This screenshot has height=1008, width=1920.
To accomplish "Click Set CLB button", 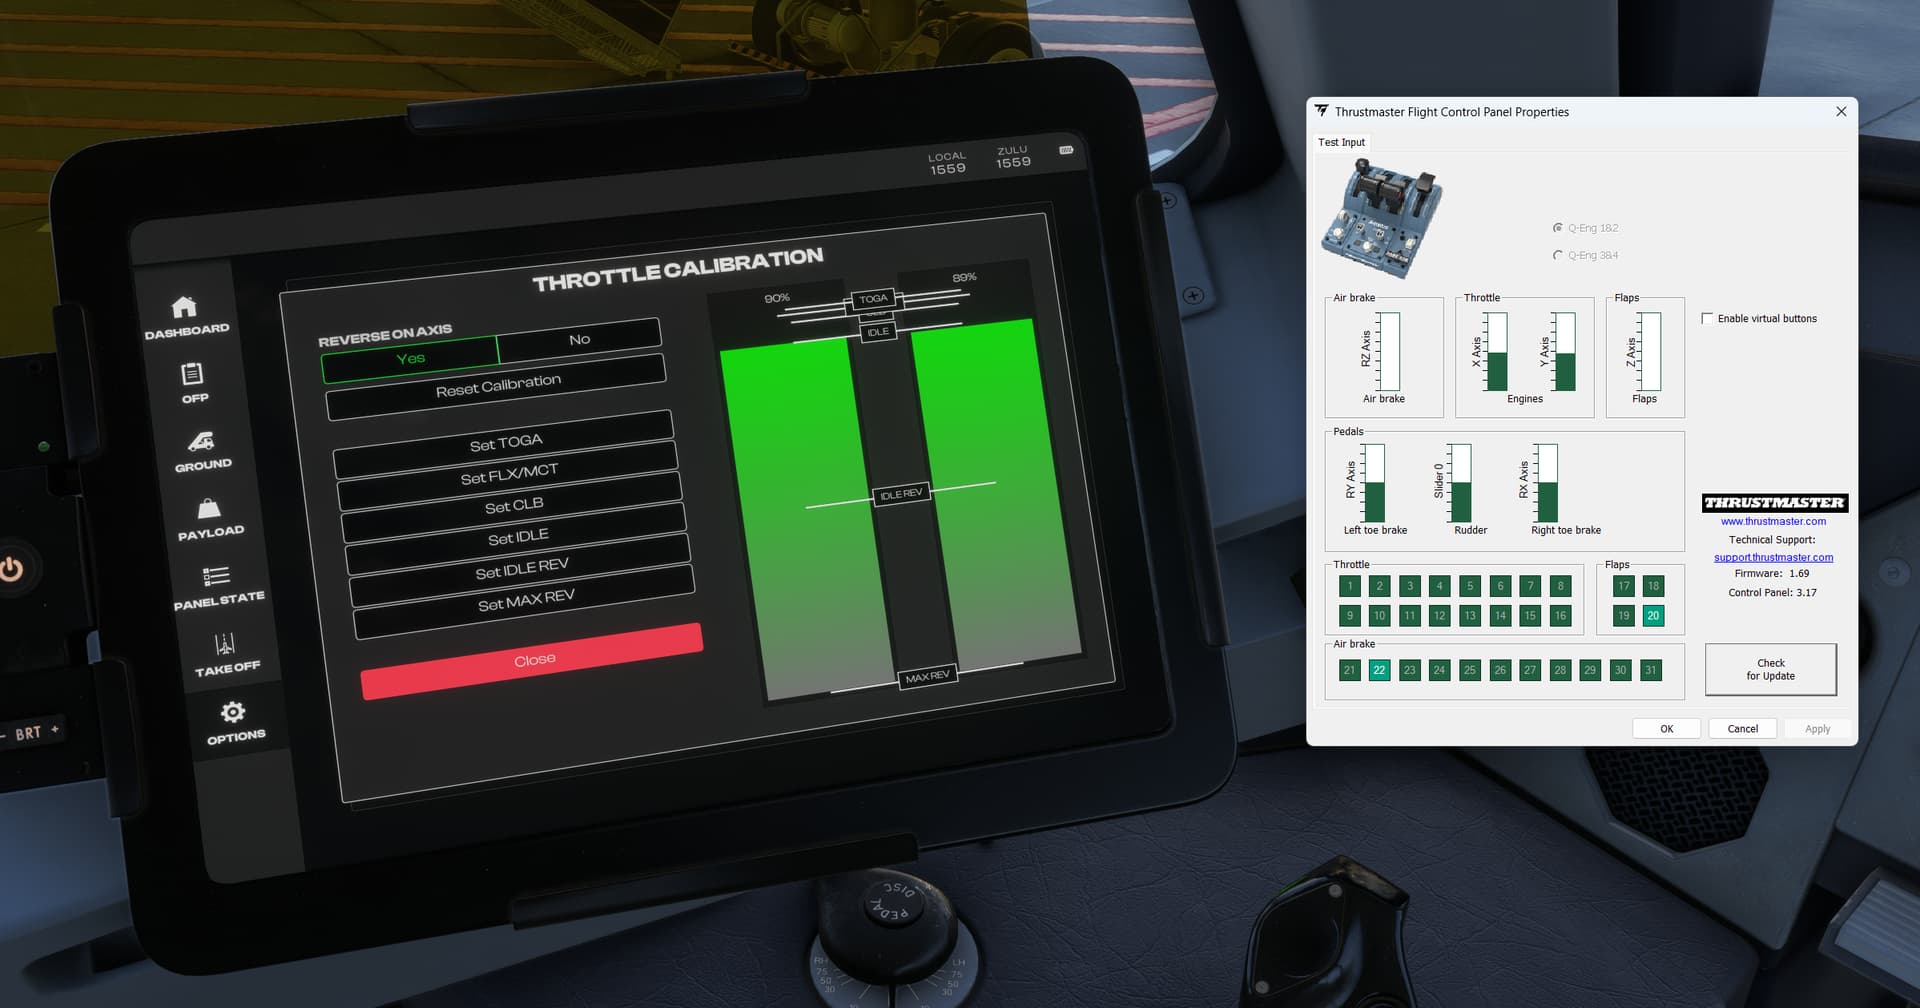I will click(x=513, y=506).
